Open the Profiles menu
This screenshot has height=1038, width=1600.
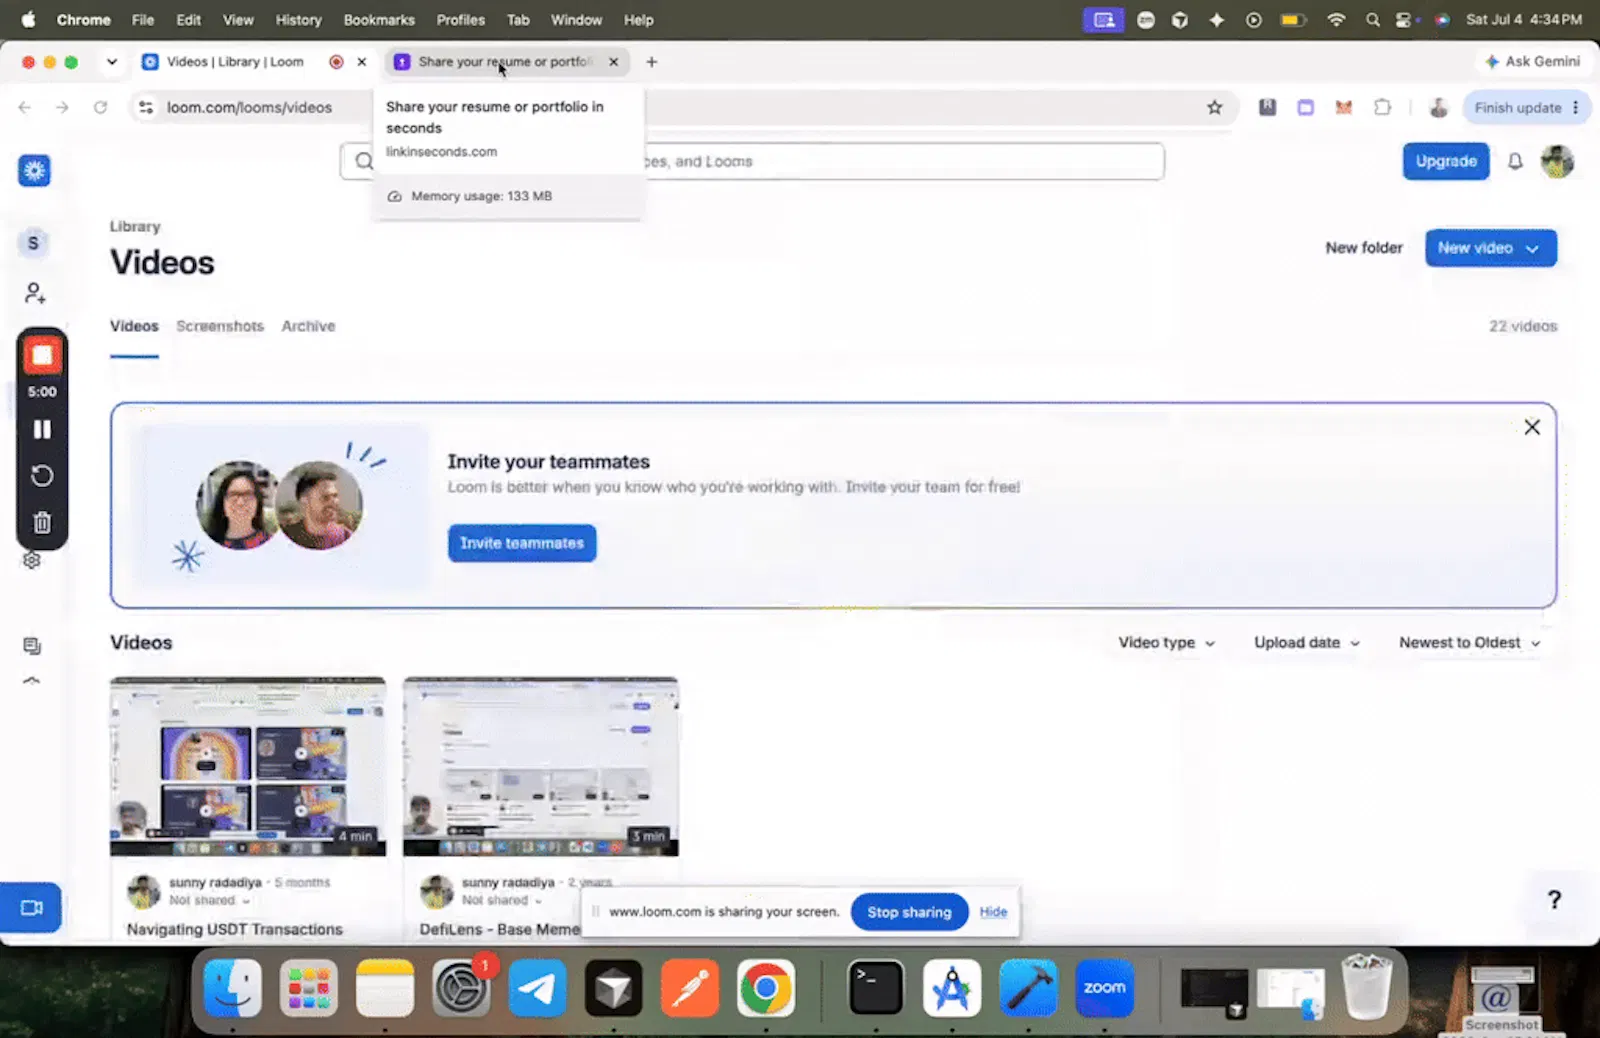click(460, 20)
